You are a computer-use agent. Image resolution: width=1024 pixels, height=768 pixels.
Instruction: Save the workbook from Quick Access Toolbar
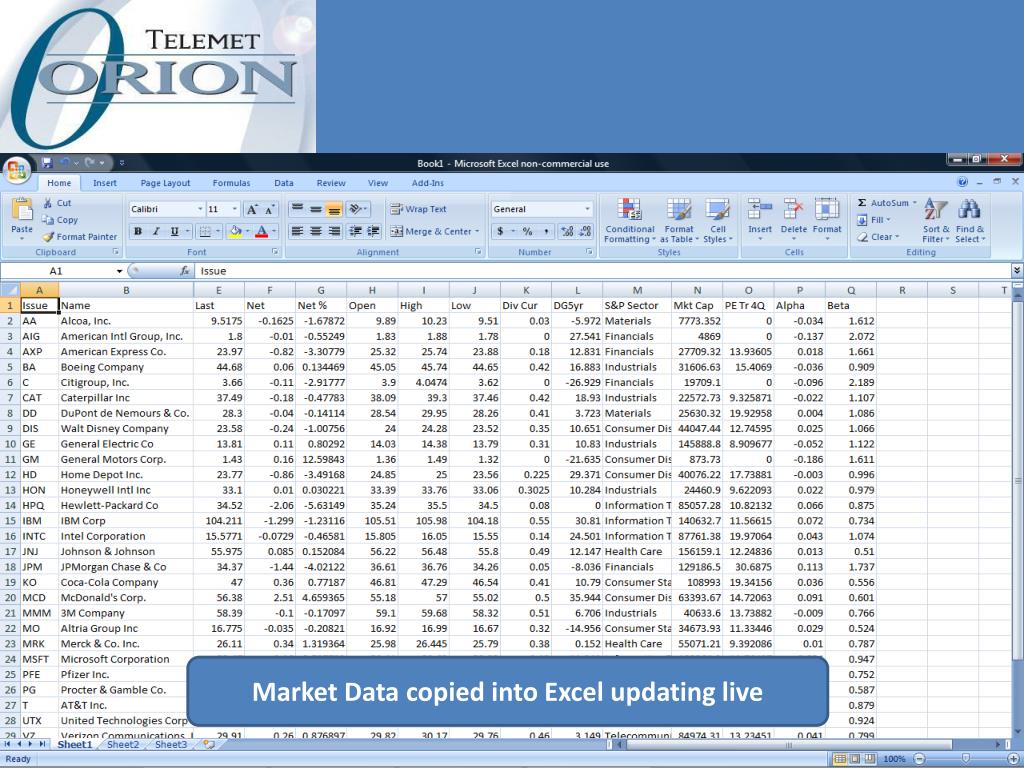[x=47, y=163]
